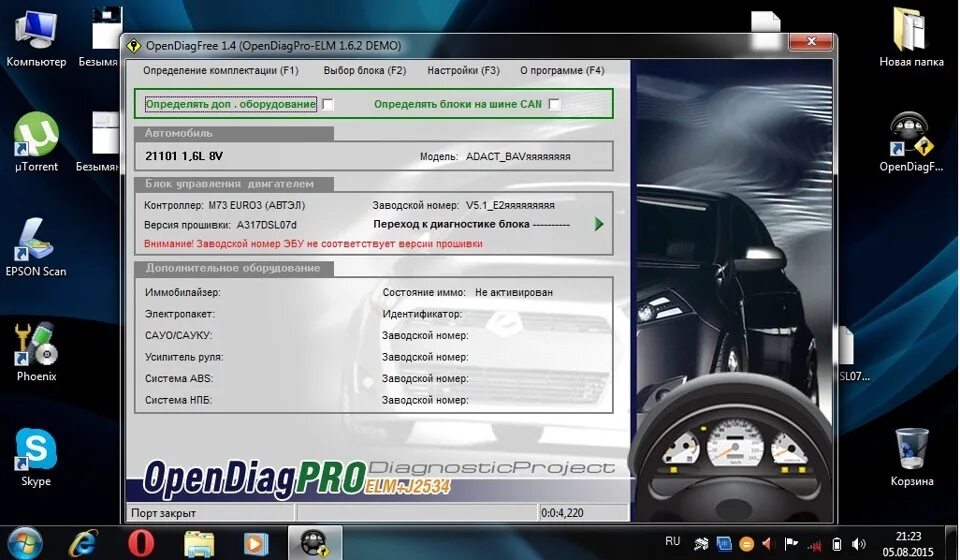The image size is (960, 560).
Task: Enable Определять блоки на шине CAN checkbox
Action: [x=554, y=104]
